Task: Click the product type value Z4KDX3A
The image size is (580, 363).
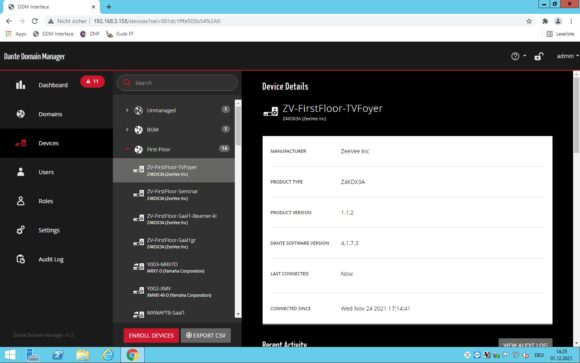Action: pos(353,182)
